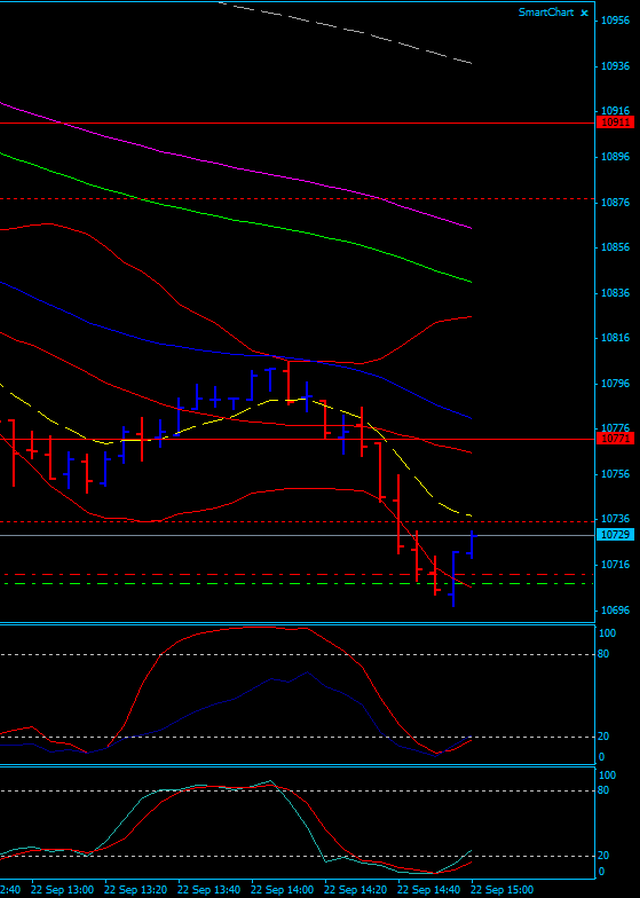Click the 22 Sep 14:00 time label
This screenshot has width=640, height=898.
282,889
